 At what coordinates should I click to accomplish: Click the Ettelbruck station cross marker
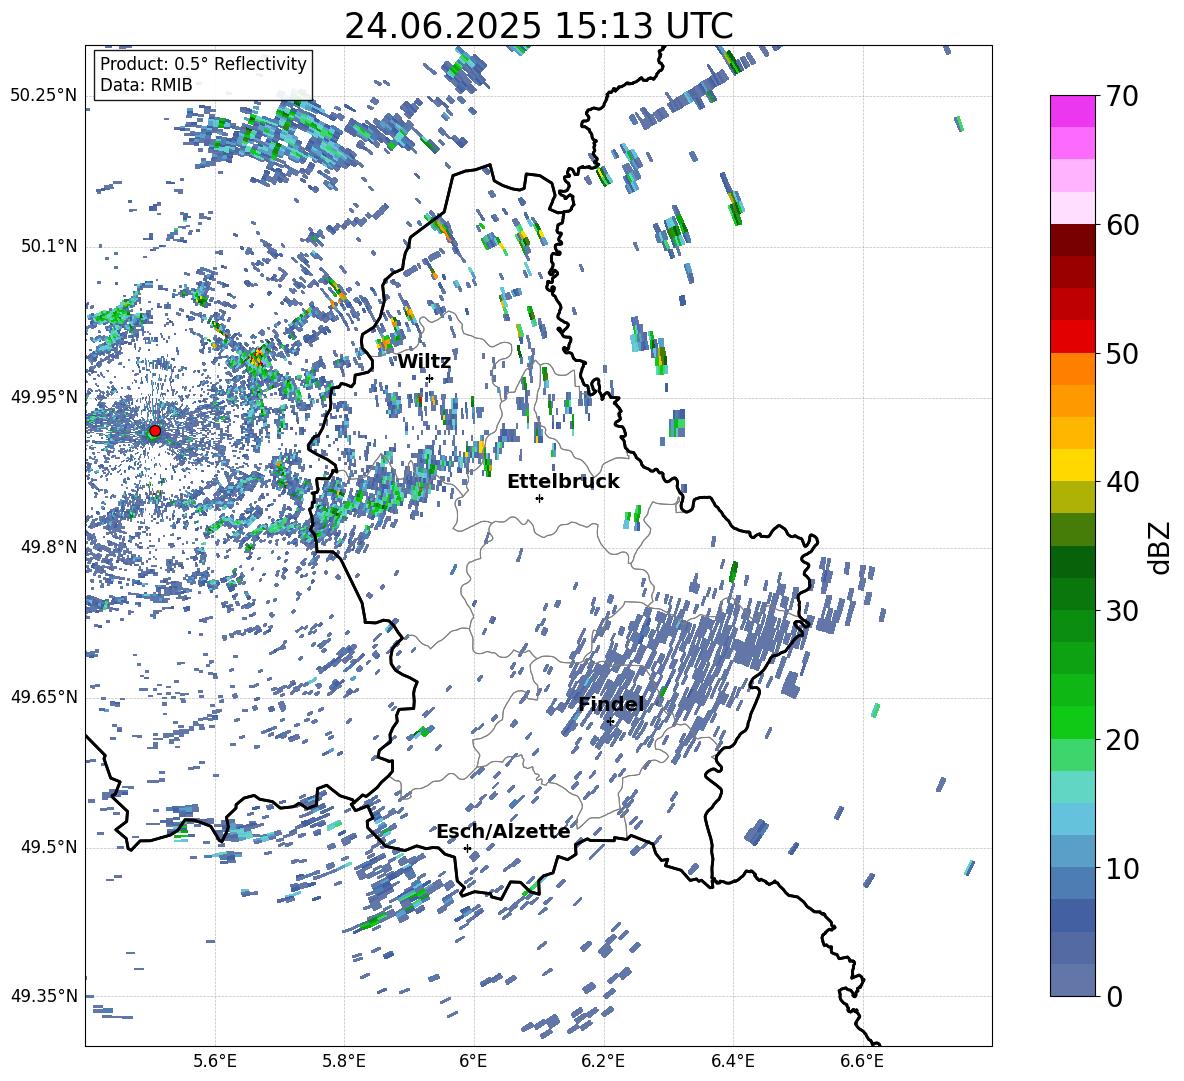click(x=539, y=498)
